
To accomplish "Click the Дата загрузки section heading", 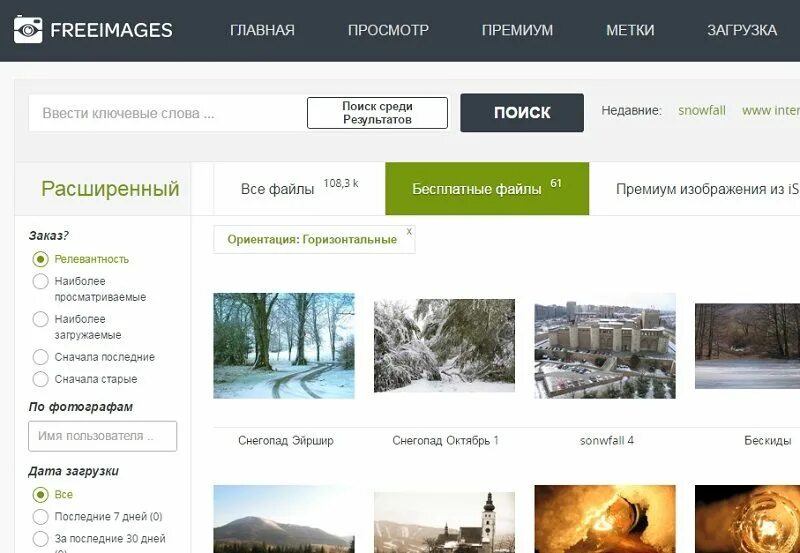I will [73, 471].
